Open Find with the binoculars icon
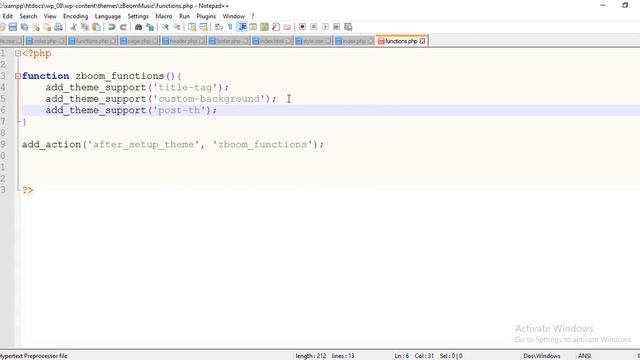The width and height of the screenshot is (640, 360). coord(138,27)
